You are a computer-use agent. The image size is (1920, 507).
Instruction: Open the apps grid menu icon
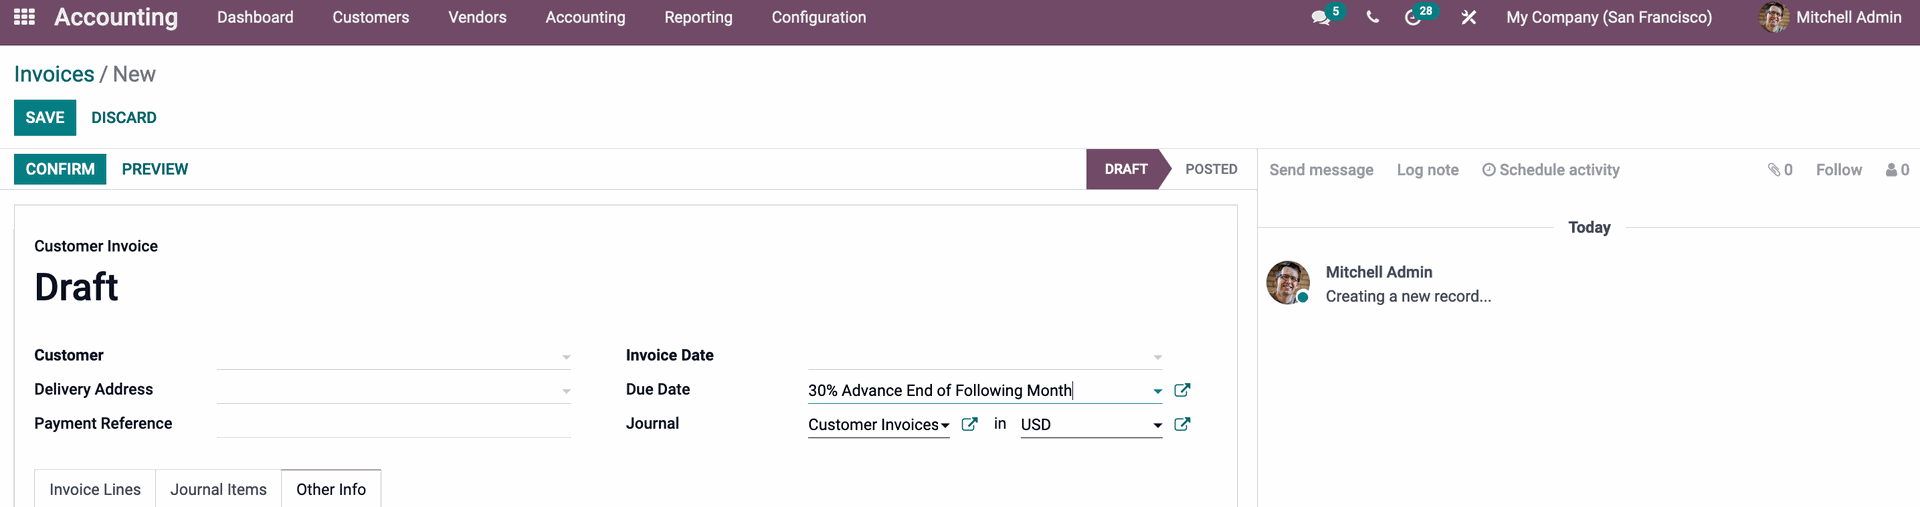25,17
